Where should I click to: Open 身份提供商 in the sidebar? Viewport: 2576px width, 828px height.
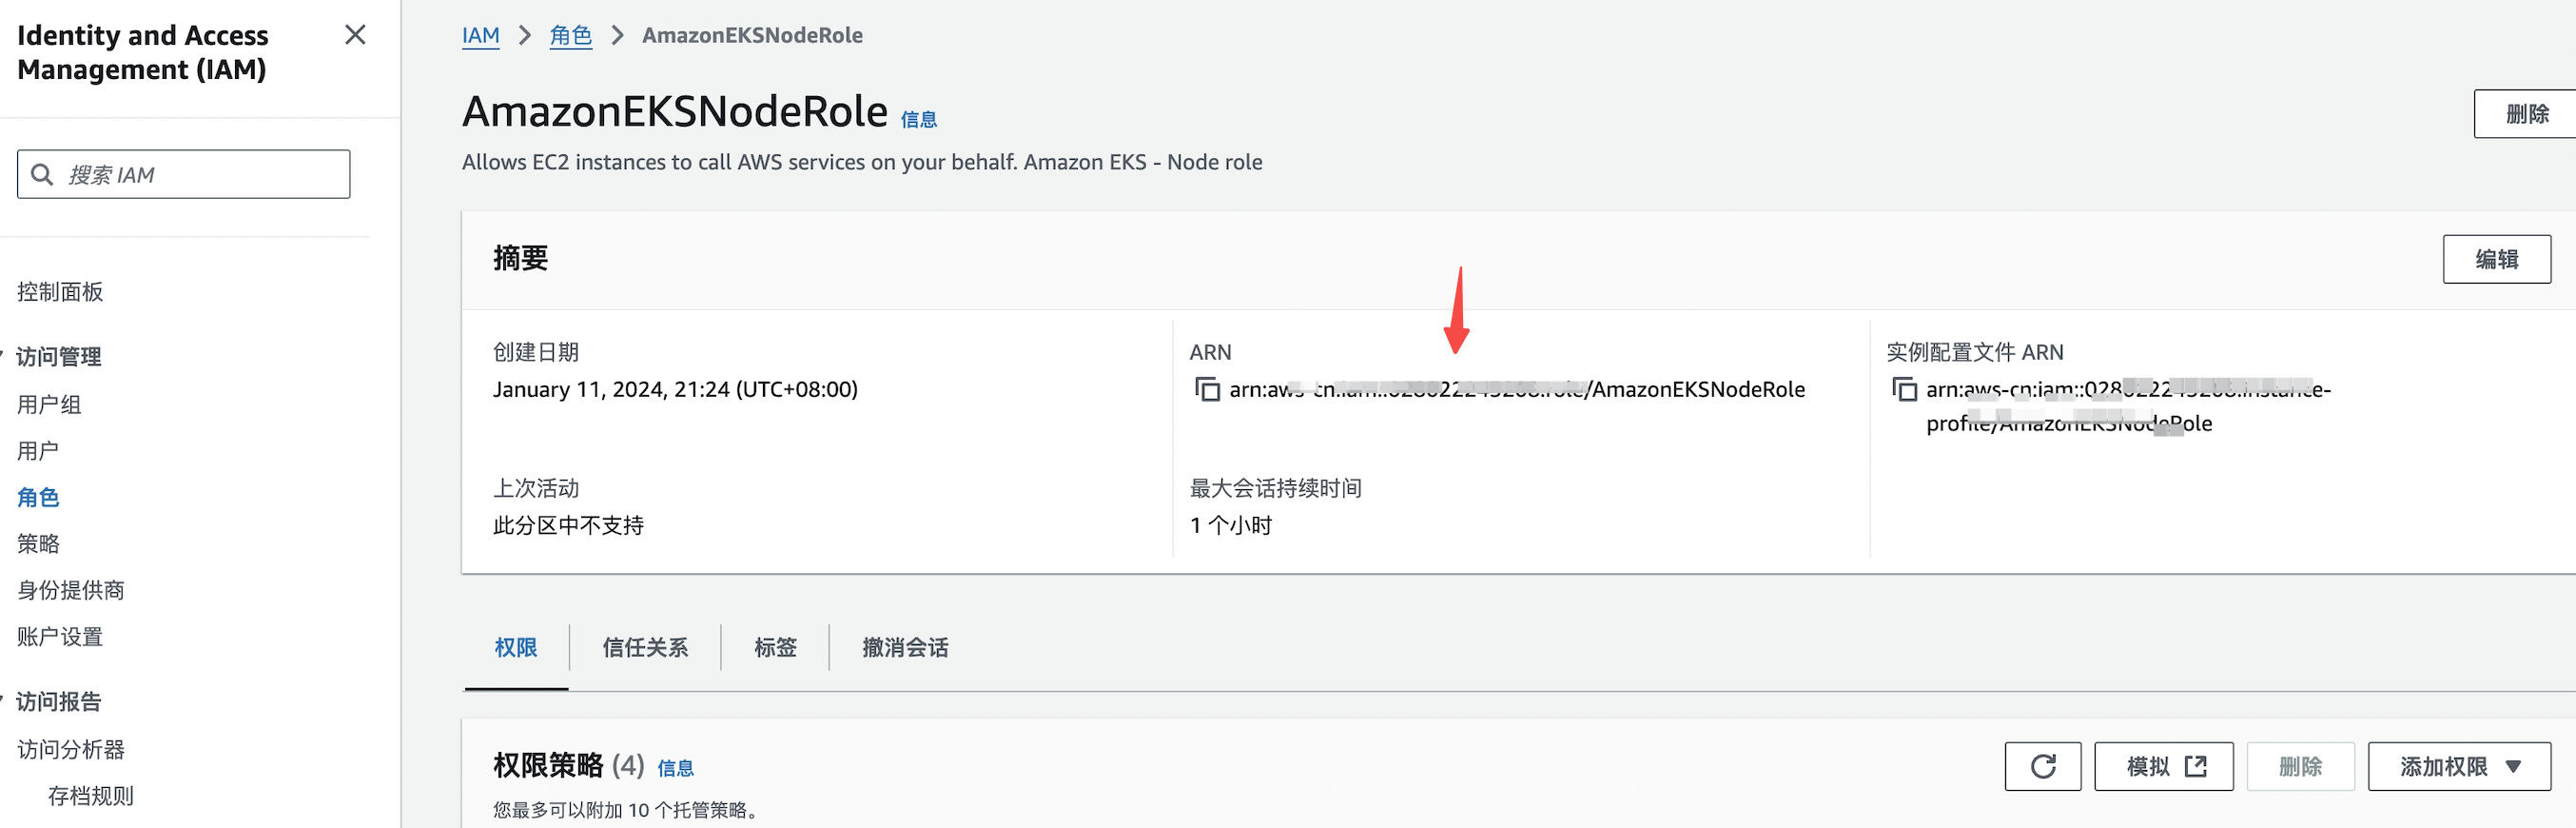71,590
